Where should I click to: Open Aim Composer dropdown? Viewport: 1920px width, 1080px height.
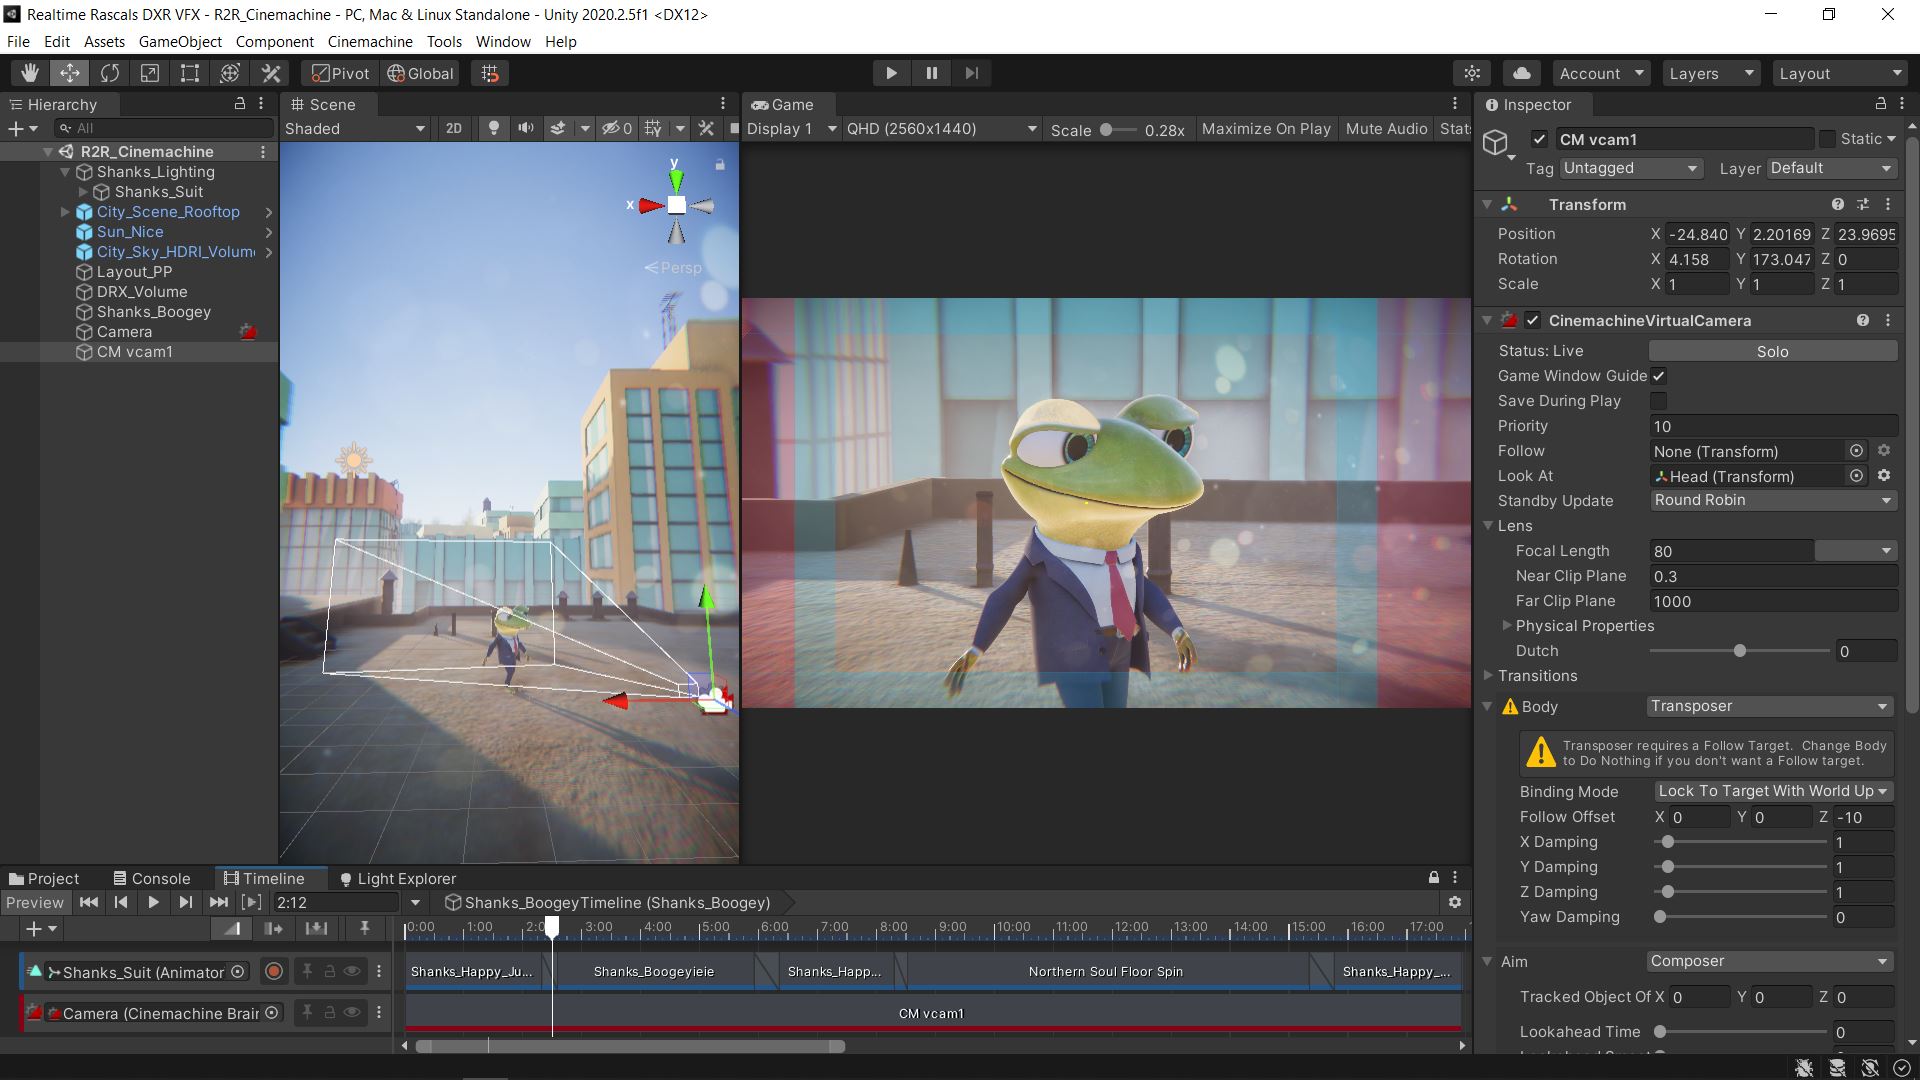point(1769,961)
